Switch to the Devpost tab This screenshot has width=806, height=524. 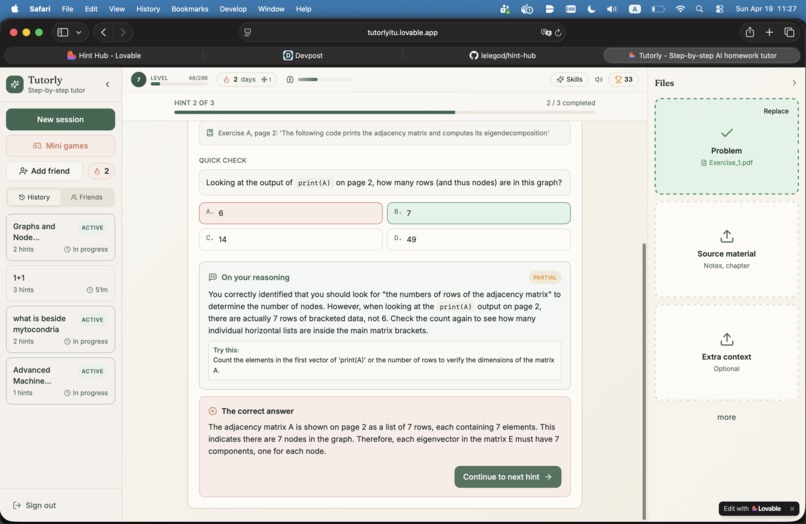click(303, 56)
